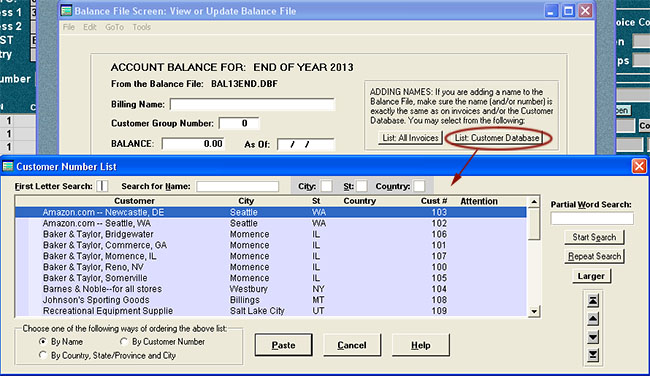This screenshot has height=376, width=650.
Task: Click scroll up arrow of customer list
Action: [534, 201]
